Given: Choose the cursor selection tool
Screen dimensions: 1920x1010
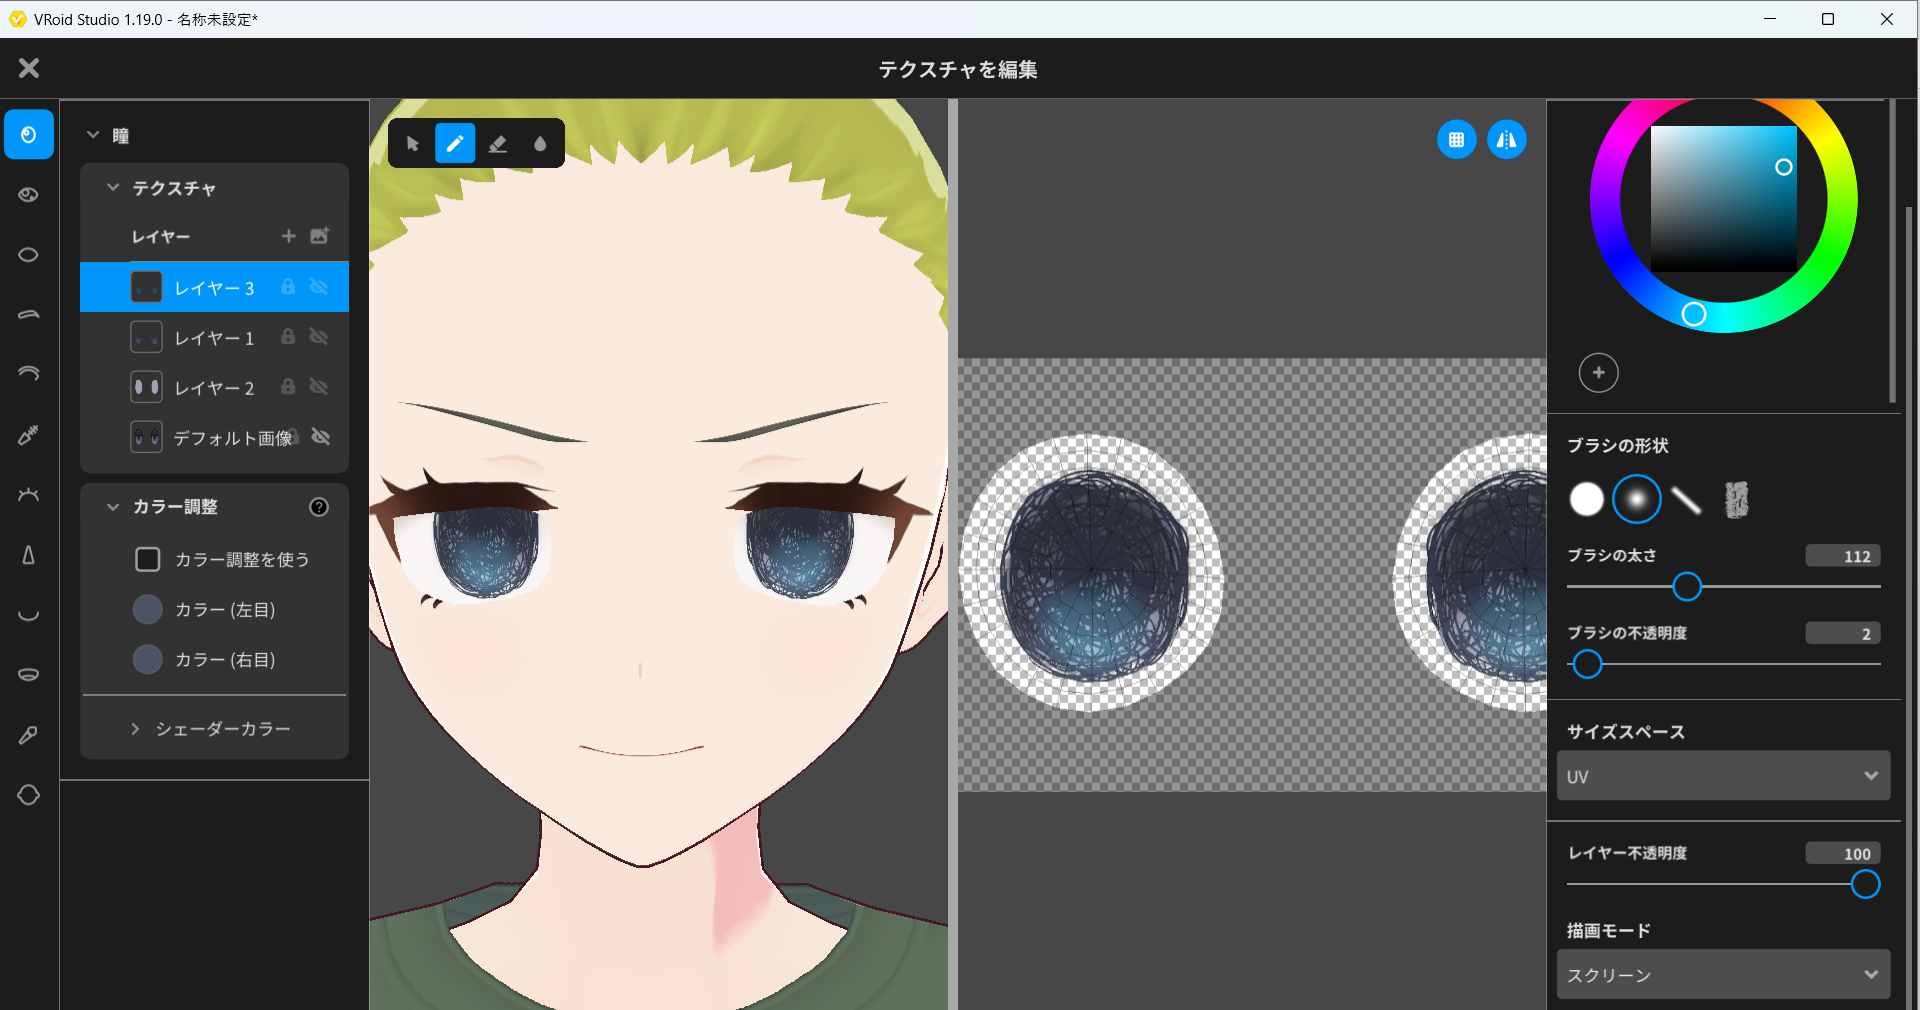Looking at the screenshot, I should tap(412, 144).
